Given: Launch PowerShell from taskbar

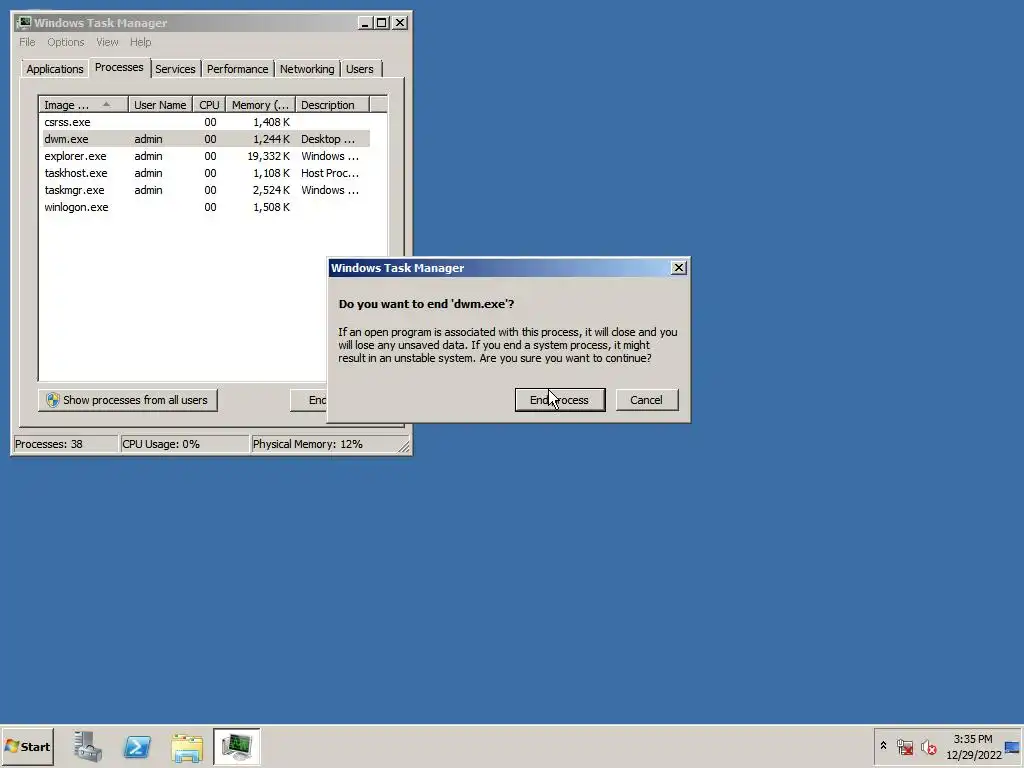Looking at the screenshot, I should pyautogui.click(x=137, y=746).
